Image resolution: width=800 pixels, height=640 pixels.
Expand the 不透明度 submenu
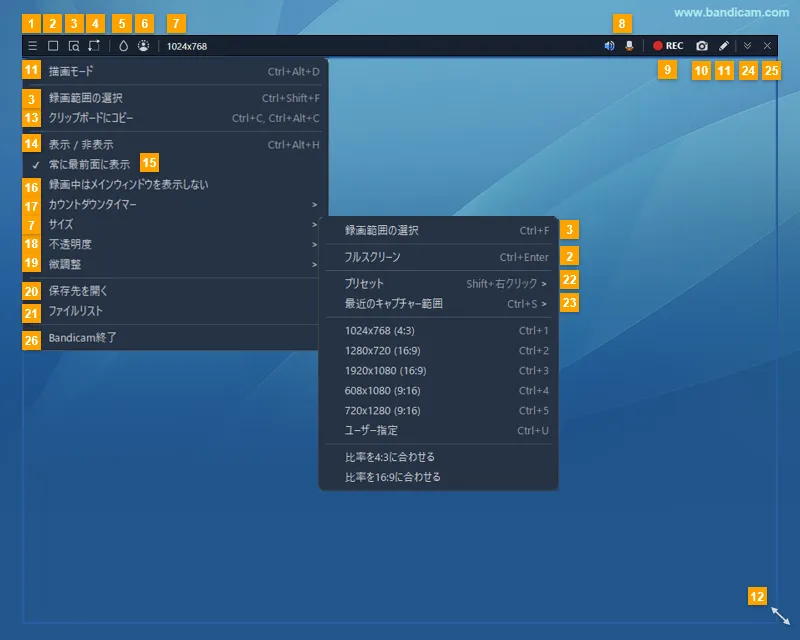(x=171, y=244)
